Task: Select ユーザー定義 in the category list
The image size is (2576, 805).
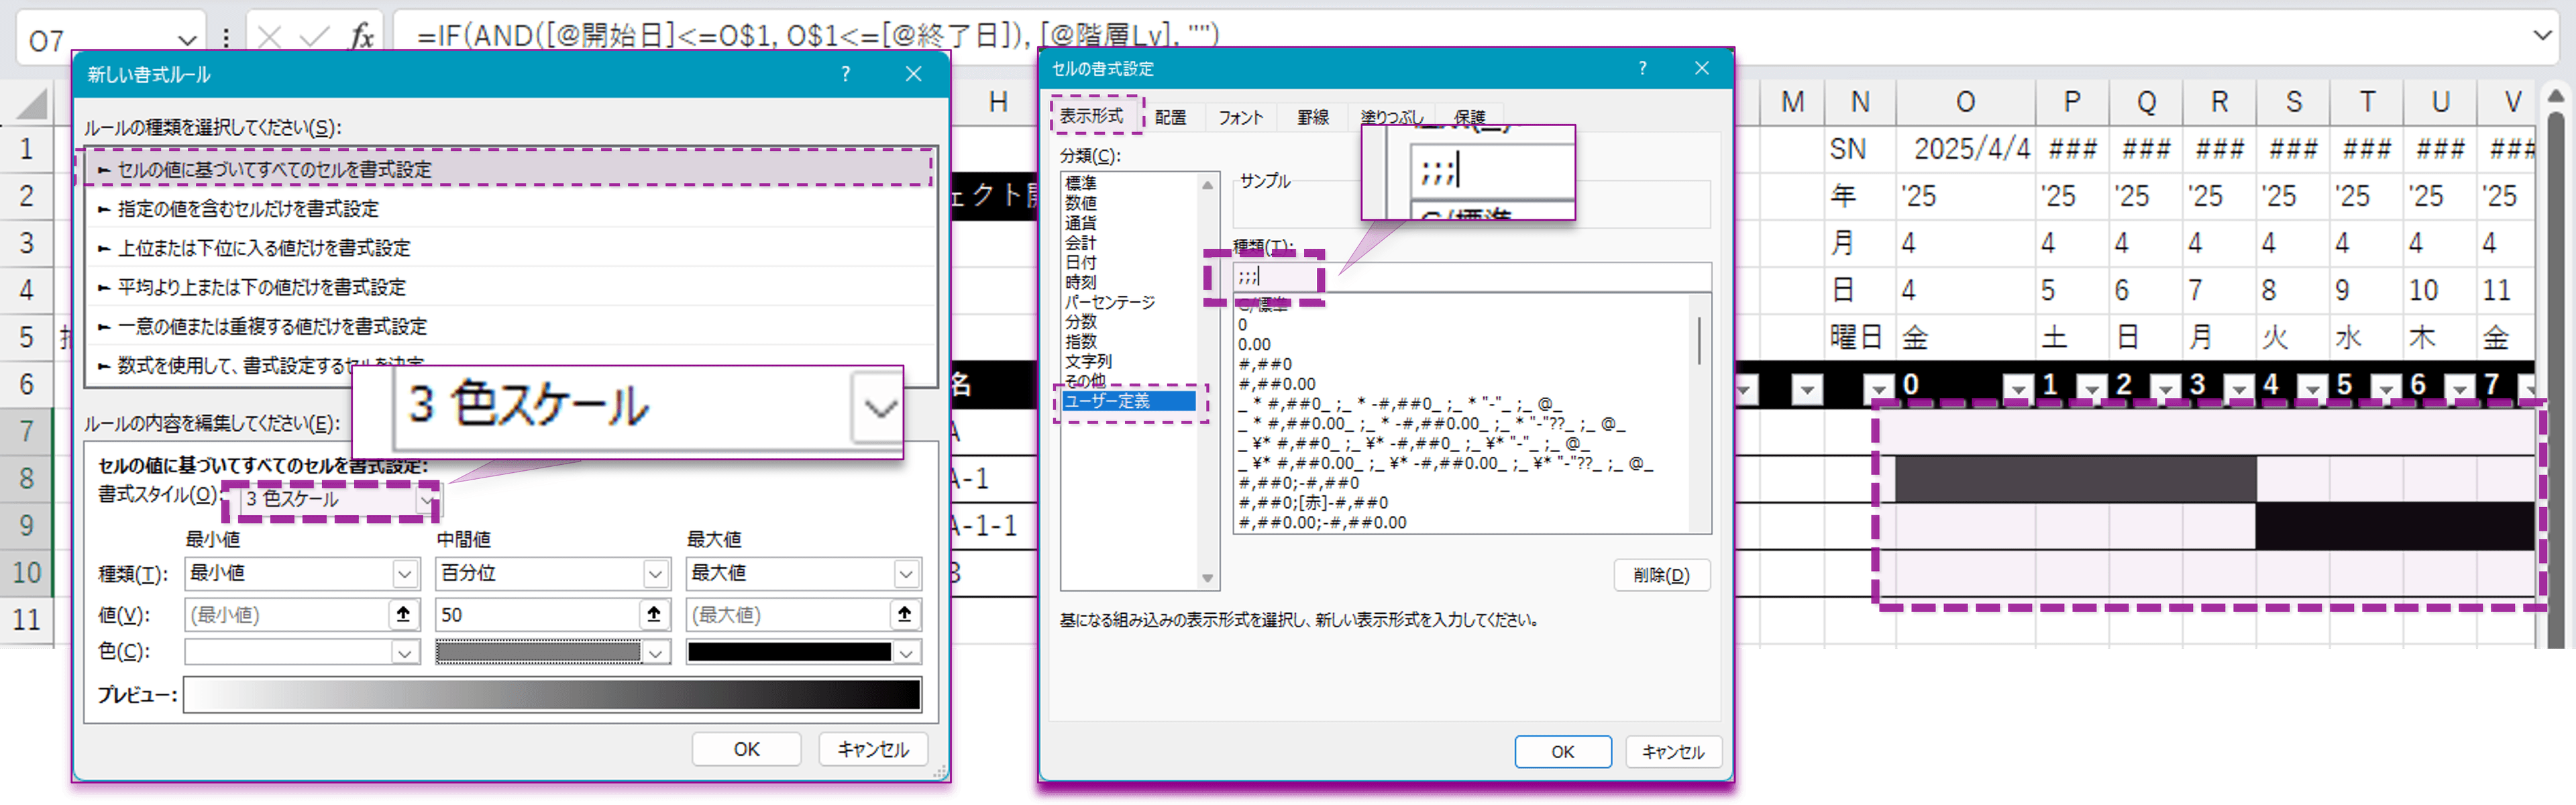Action: [x=1107, y=401]
